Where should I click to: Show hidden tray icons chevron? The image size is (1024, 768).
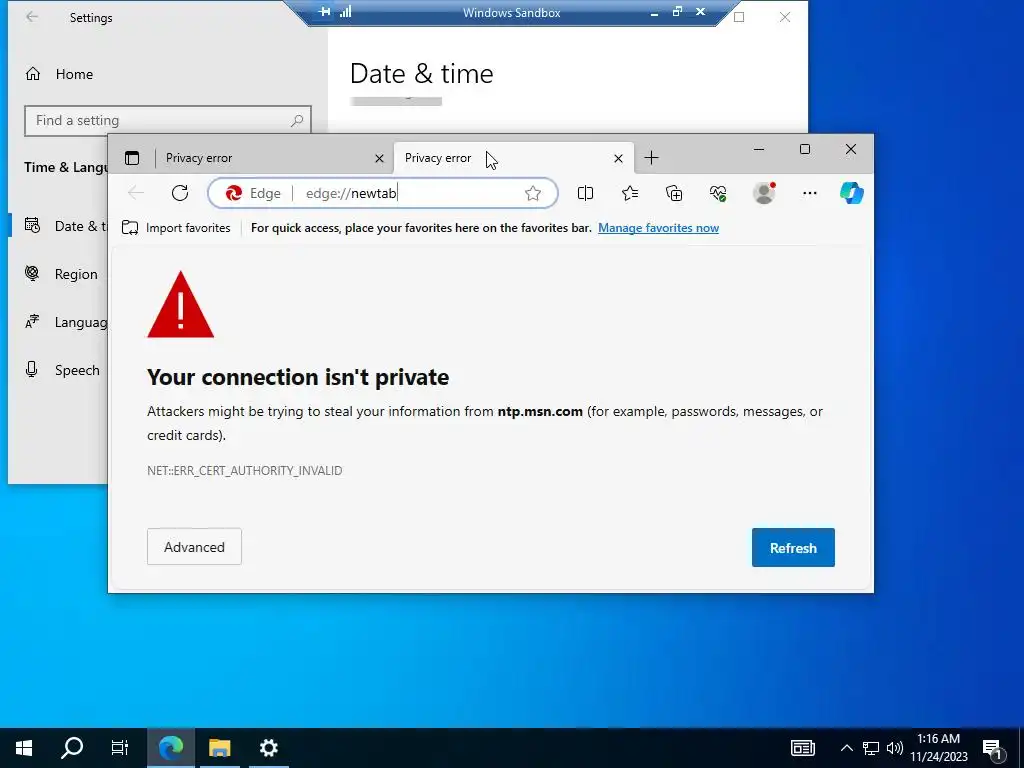(846, 748)
